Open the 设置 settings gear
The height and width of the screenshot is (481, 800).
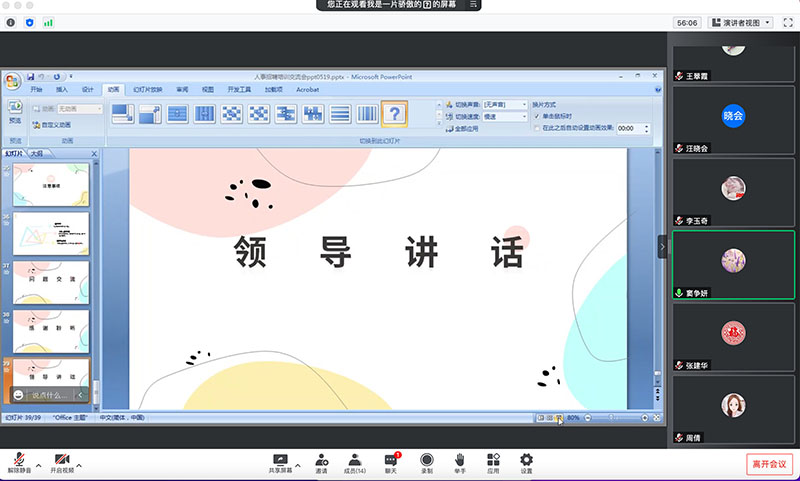526,459
